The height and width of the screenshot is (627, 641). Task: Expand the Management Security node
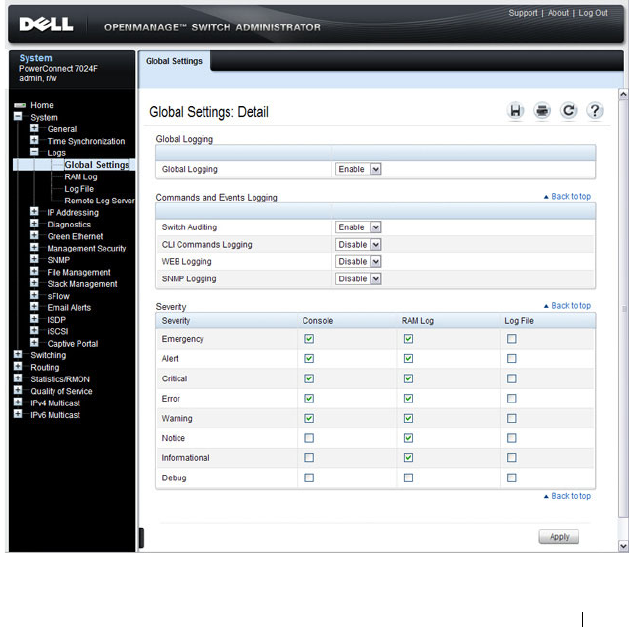tap(34, 248)
